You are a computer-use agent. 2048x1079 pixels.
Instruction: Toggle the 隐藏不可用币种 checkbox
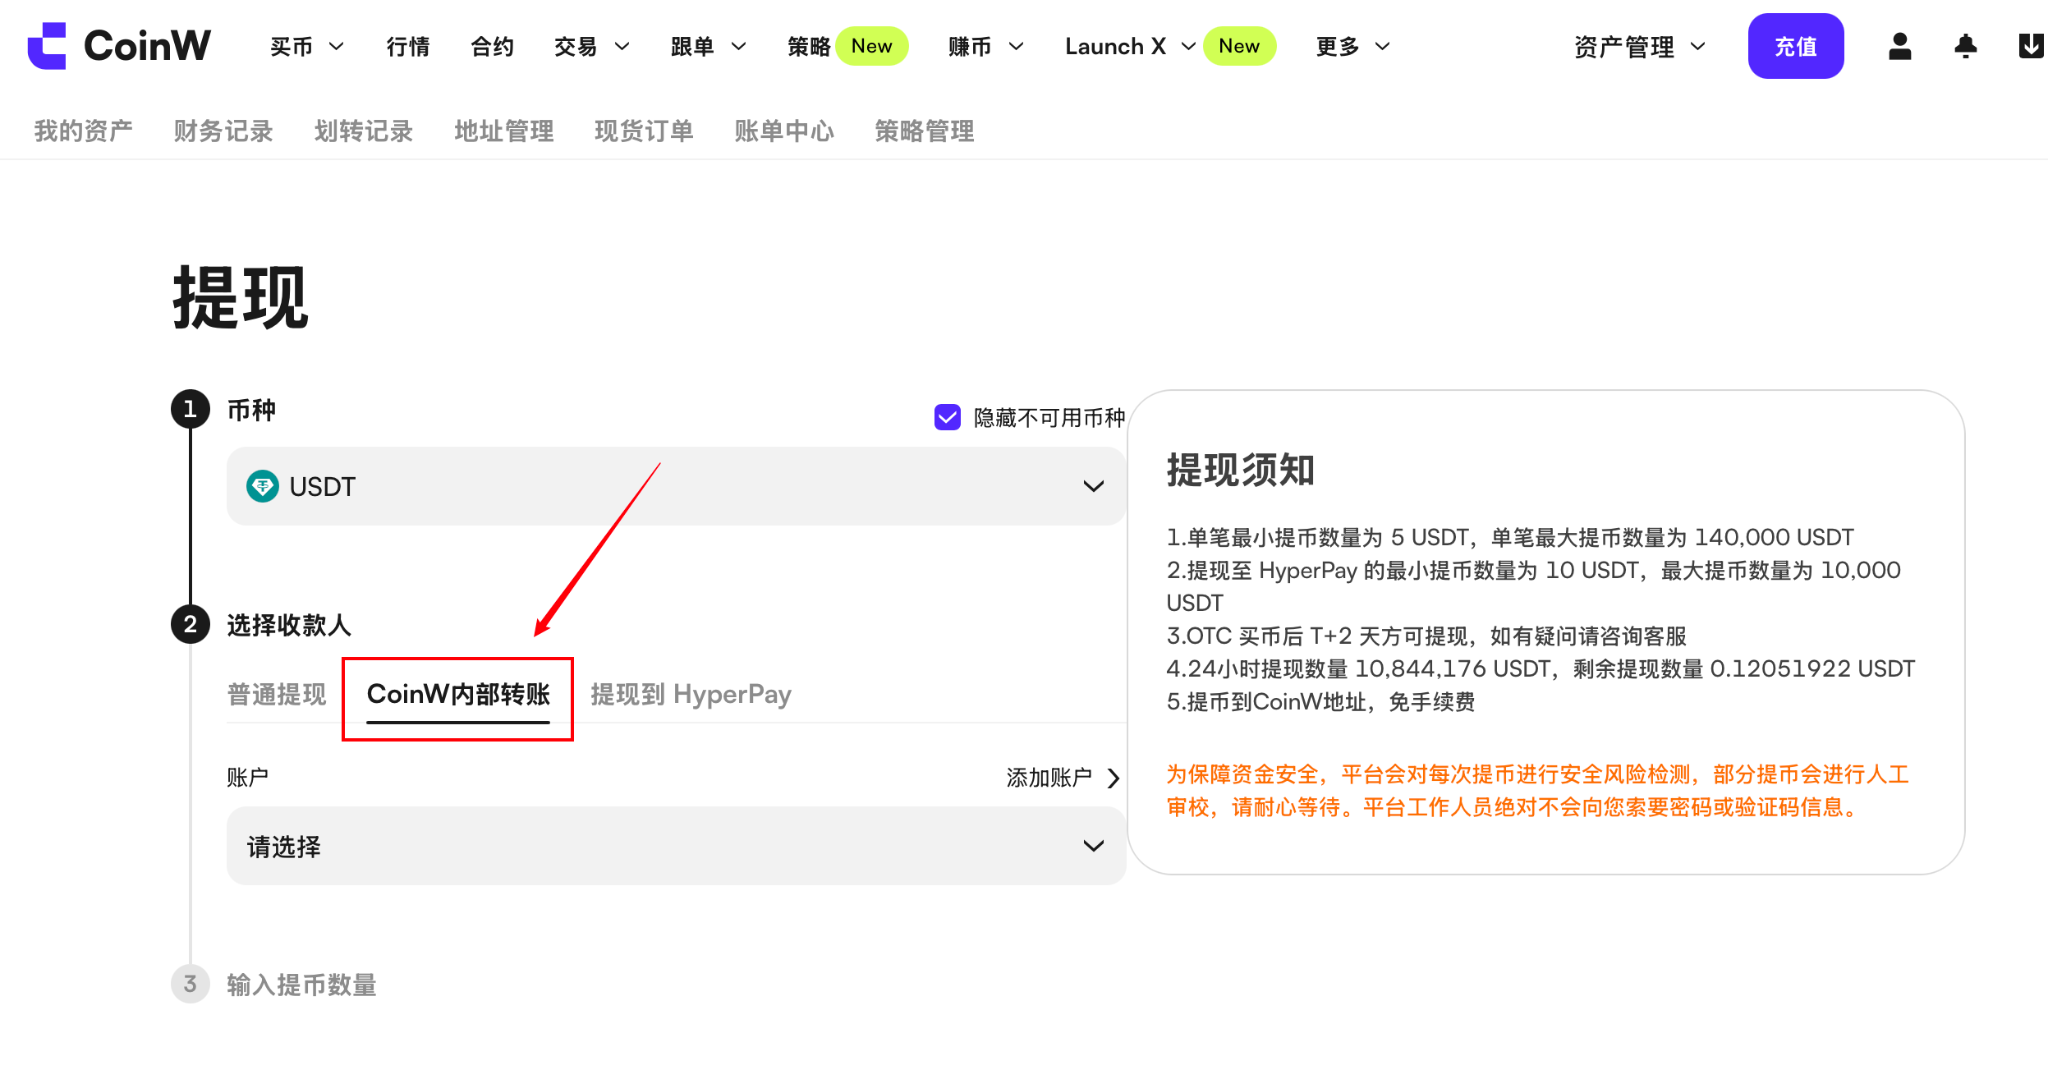pos(947,417)
